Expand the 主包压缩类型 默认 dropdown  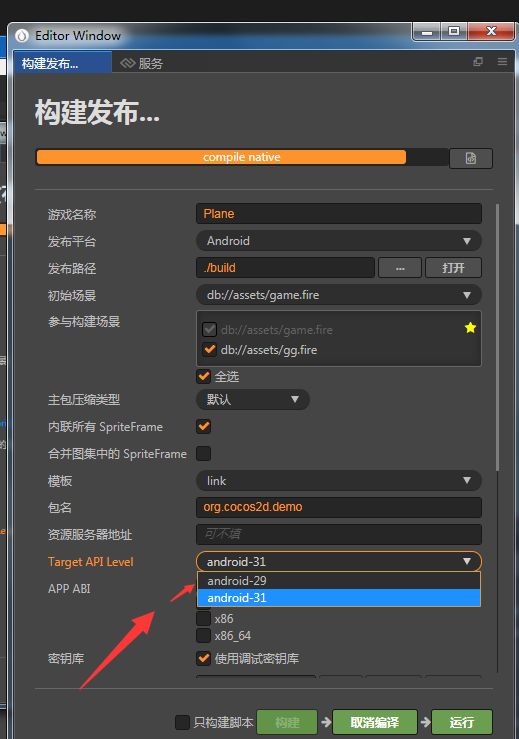pos(253,400)
